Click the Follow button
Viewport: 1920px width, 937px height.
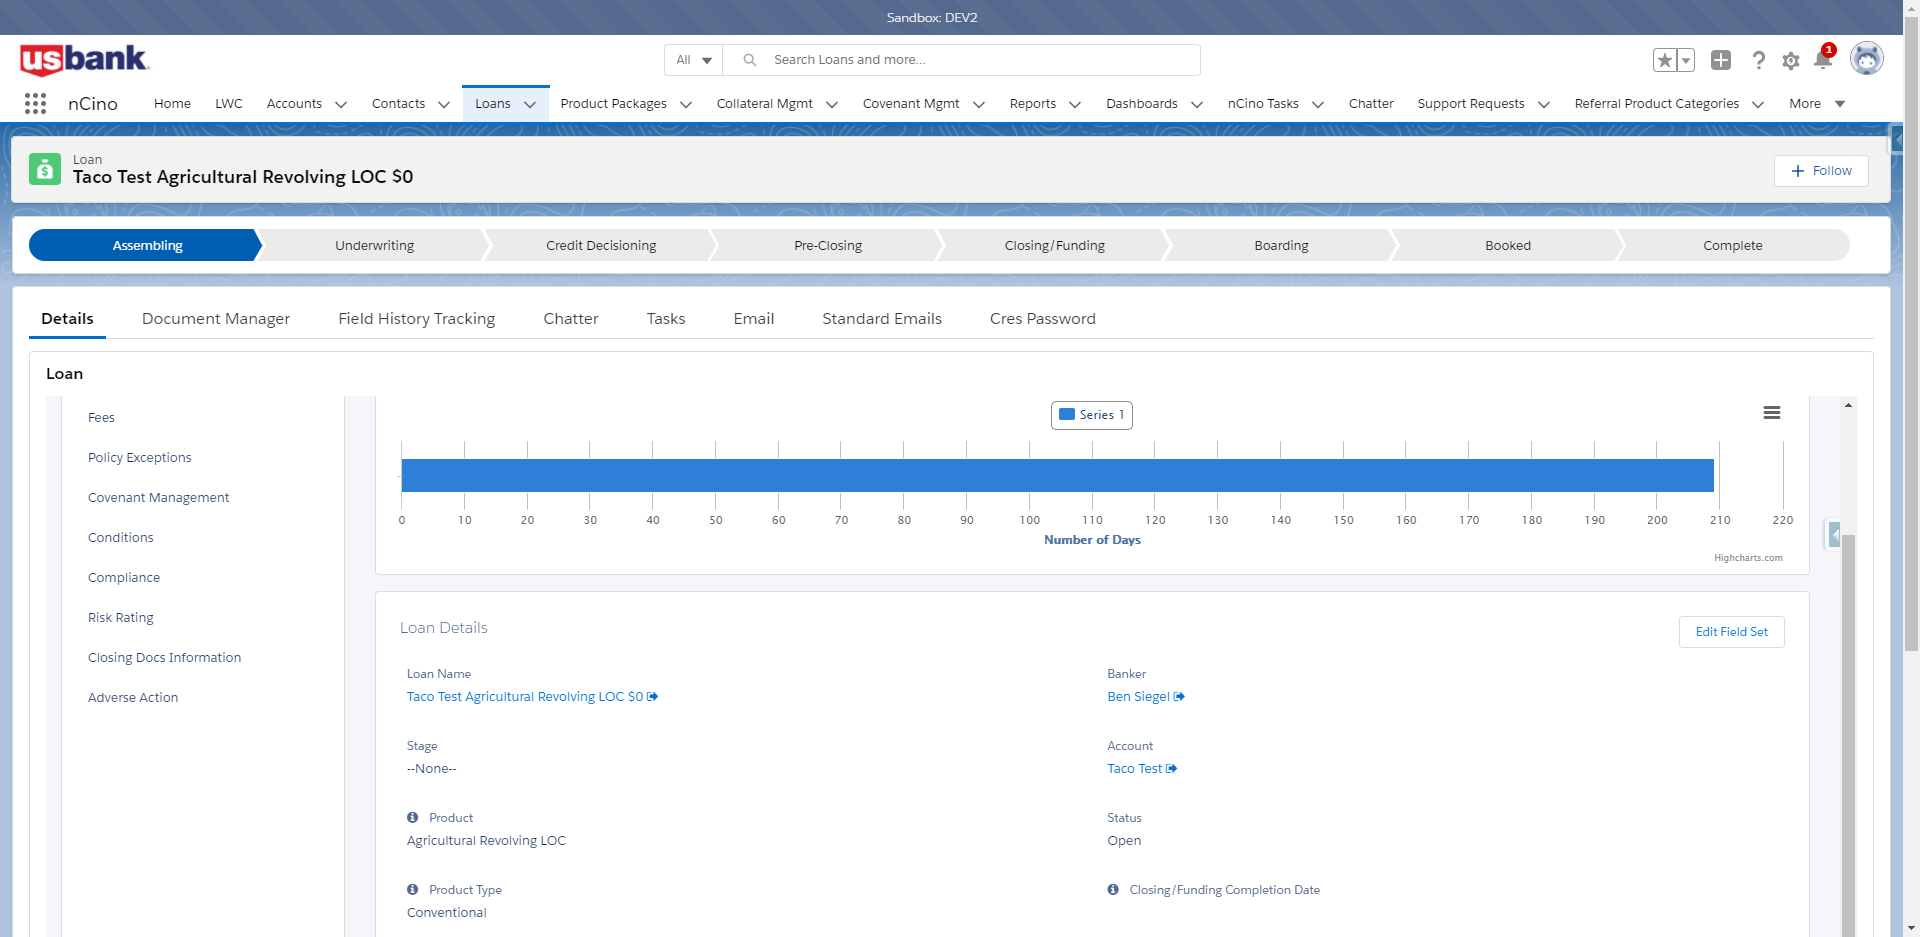(x=1821, y=171)
